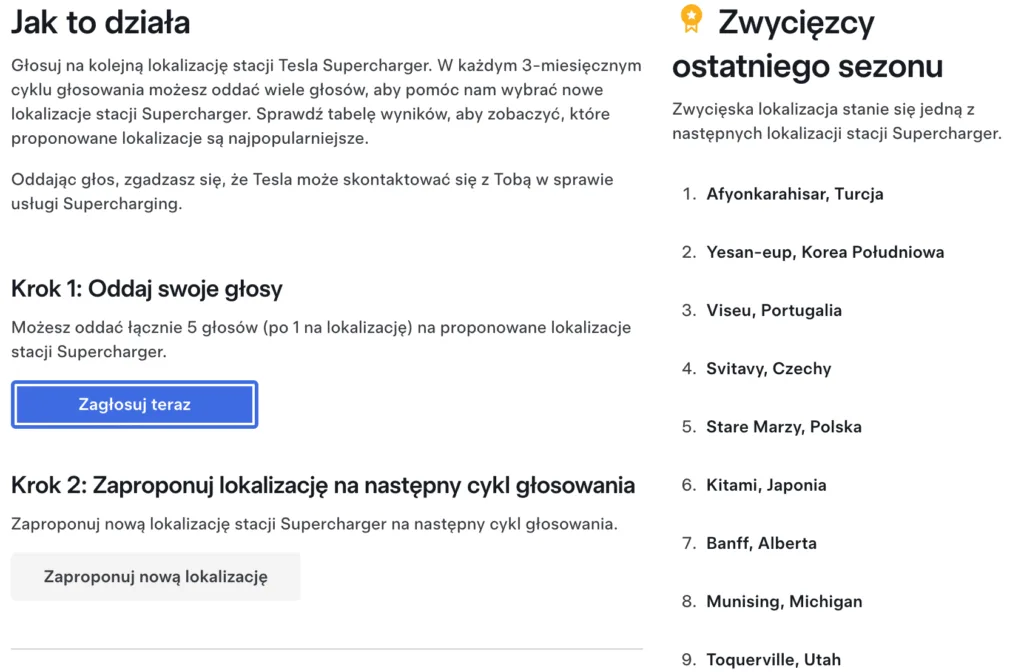This screenshot has width=1024, height=672.
Task: Click the Krok 1: Oddaj swoje głosy heading
Action: coord(144,287)
